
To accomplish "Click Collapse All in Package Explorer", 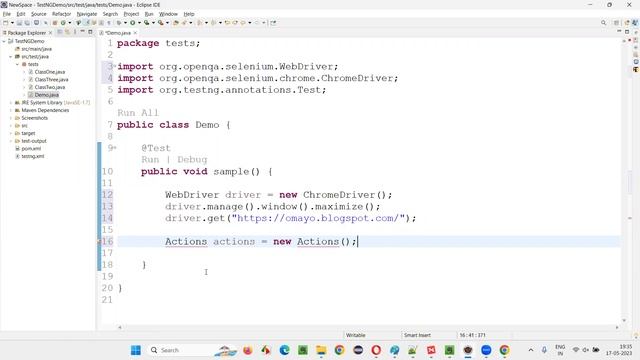I will pyautogui.click(x=60, y=32).
